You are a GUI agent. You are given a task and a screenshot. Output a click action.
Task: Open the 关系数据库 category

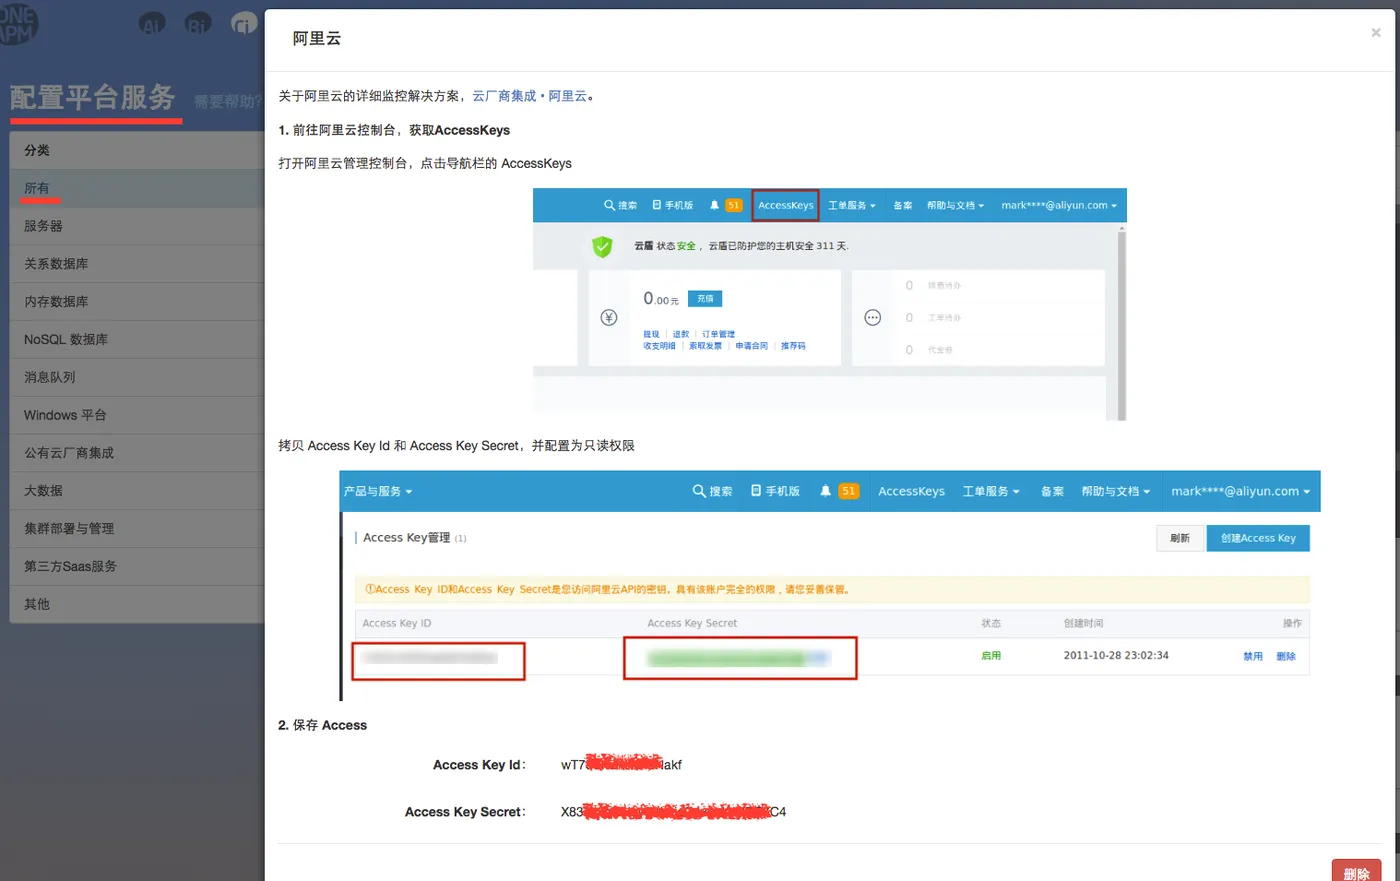point(137,264)
